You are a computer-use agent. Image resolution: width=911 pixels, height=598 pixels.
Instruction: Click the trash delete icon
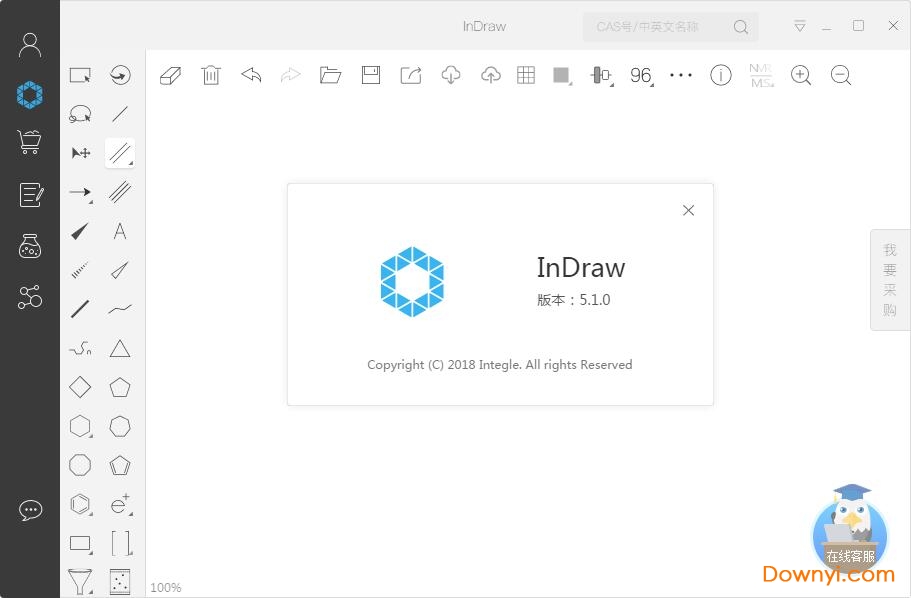tap(211, 75)
